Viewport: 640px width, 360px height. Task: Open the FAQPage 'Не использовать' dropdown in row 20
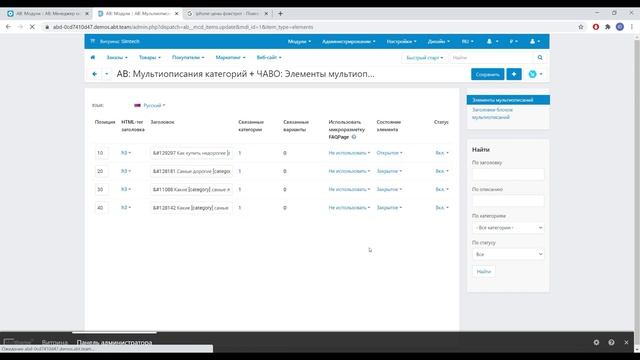(349, 171)
